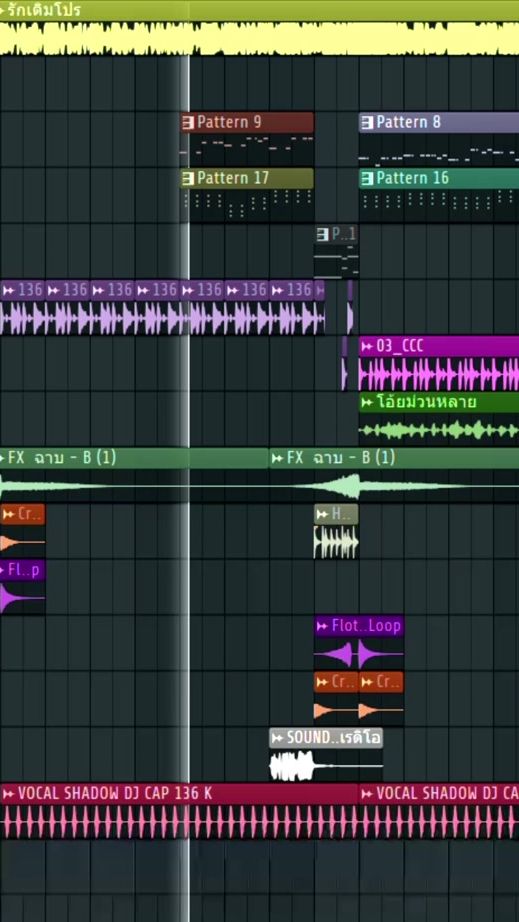This screenshot has width=519, height=922.
Task: Open the Pattern 8 clip menu icon
Action: point(367,122)
